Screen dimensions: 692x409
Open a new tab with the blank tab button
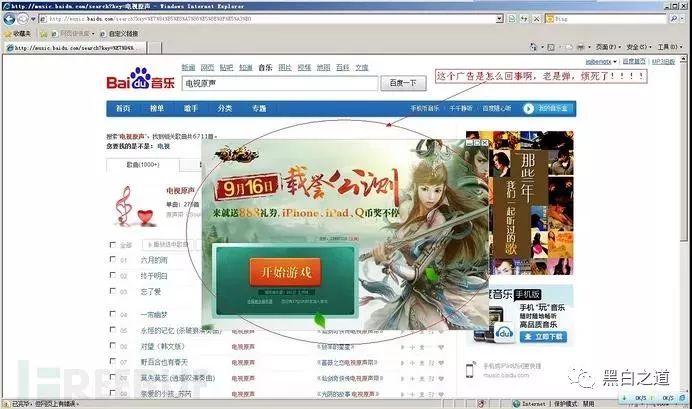(154, 48)
